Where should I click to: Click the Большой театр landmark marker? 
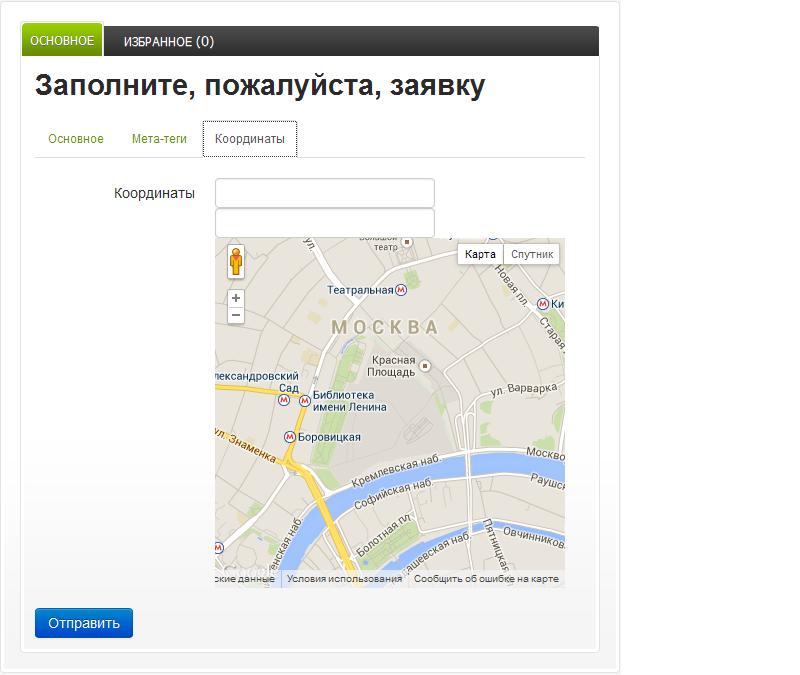click(407, 242)
